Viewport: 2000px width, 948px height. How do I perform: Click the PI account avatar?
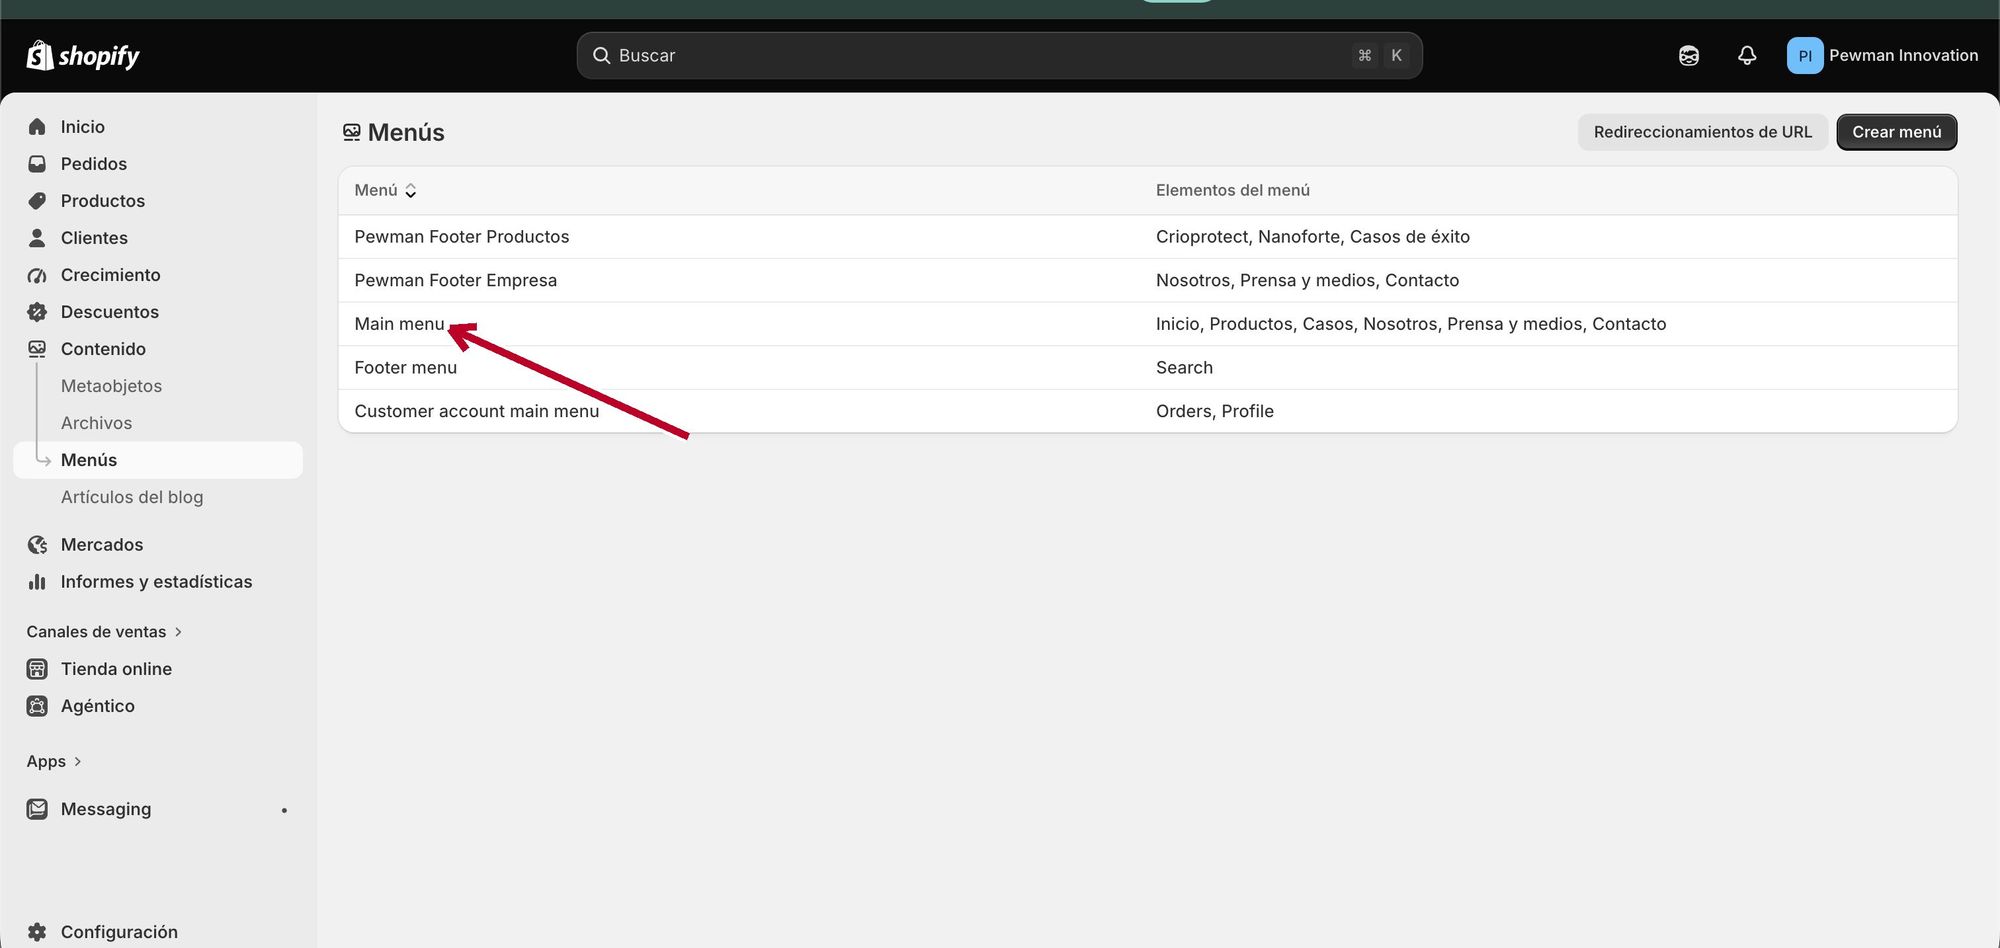1805,56
